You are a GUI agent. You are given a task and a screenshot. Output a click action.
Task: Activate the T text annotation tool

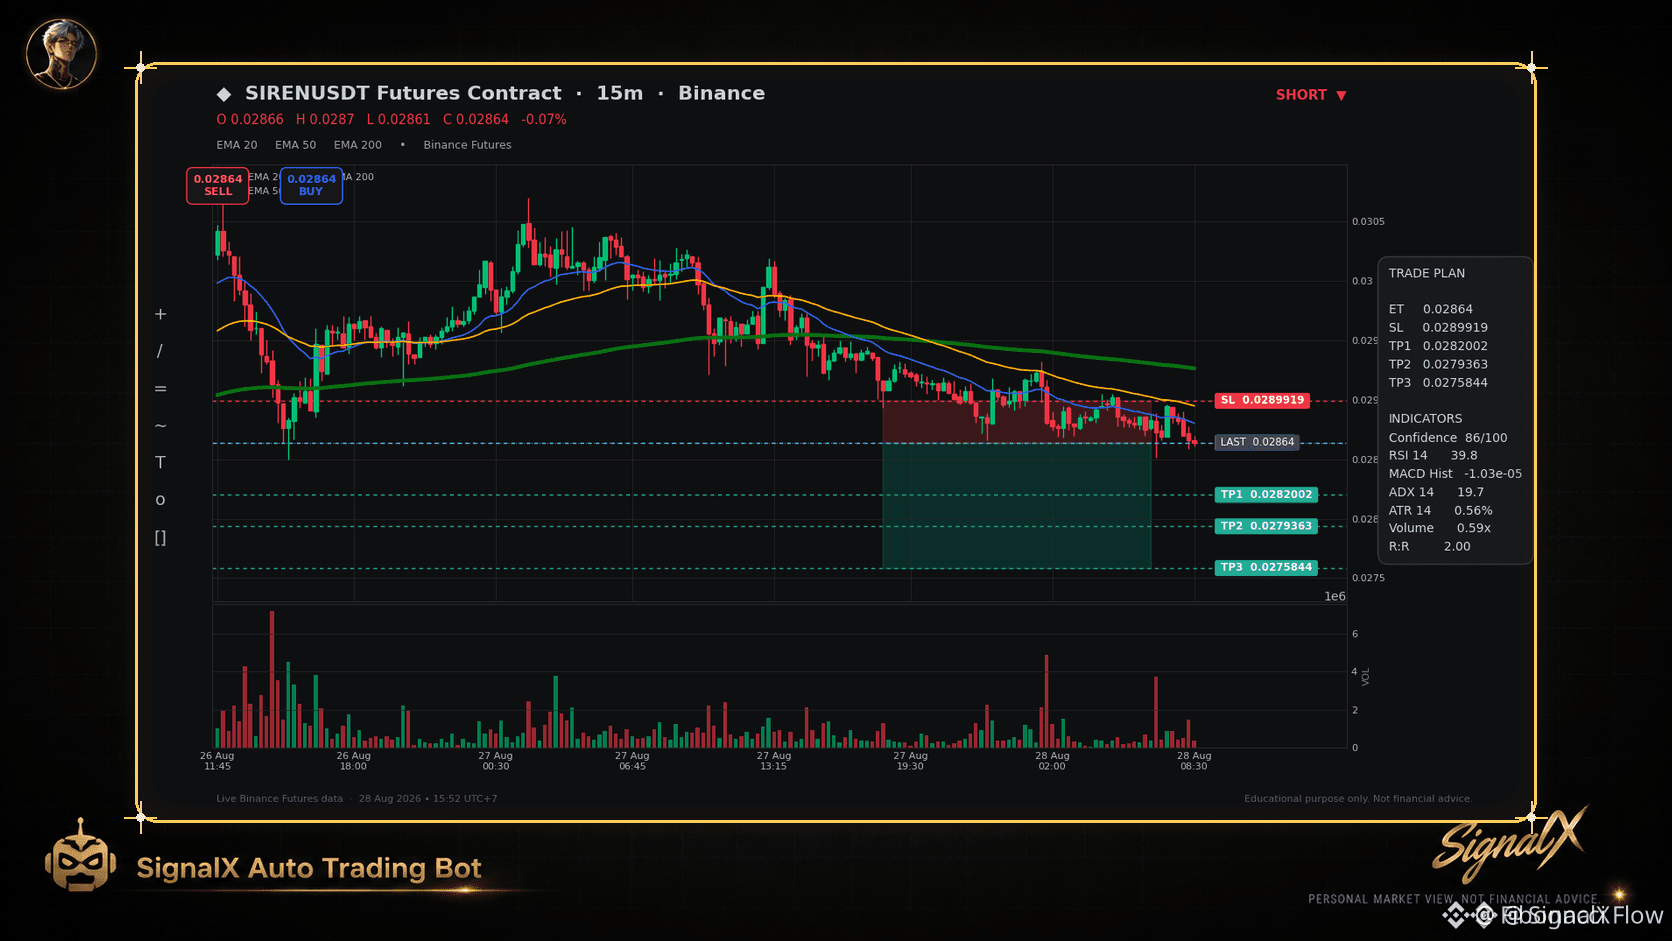click(x=160, y=463)
